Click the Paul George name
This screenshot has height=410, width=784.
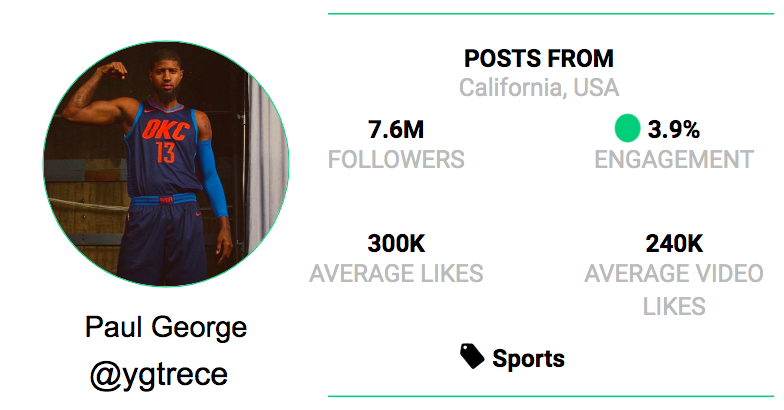pos(166,327)
